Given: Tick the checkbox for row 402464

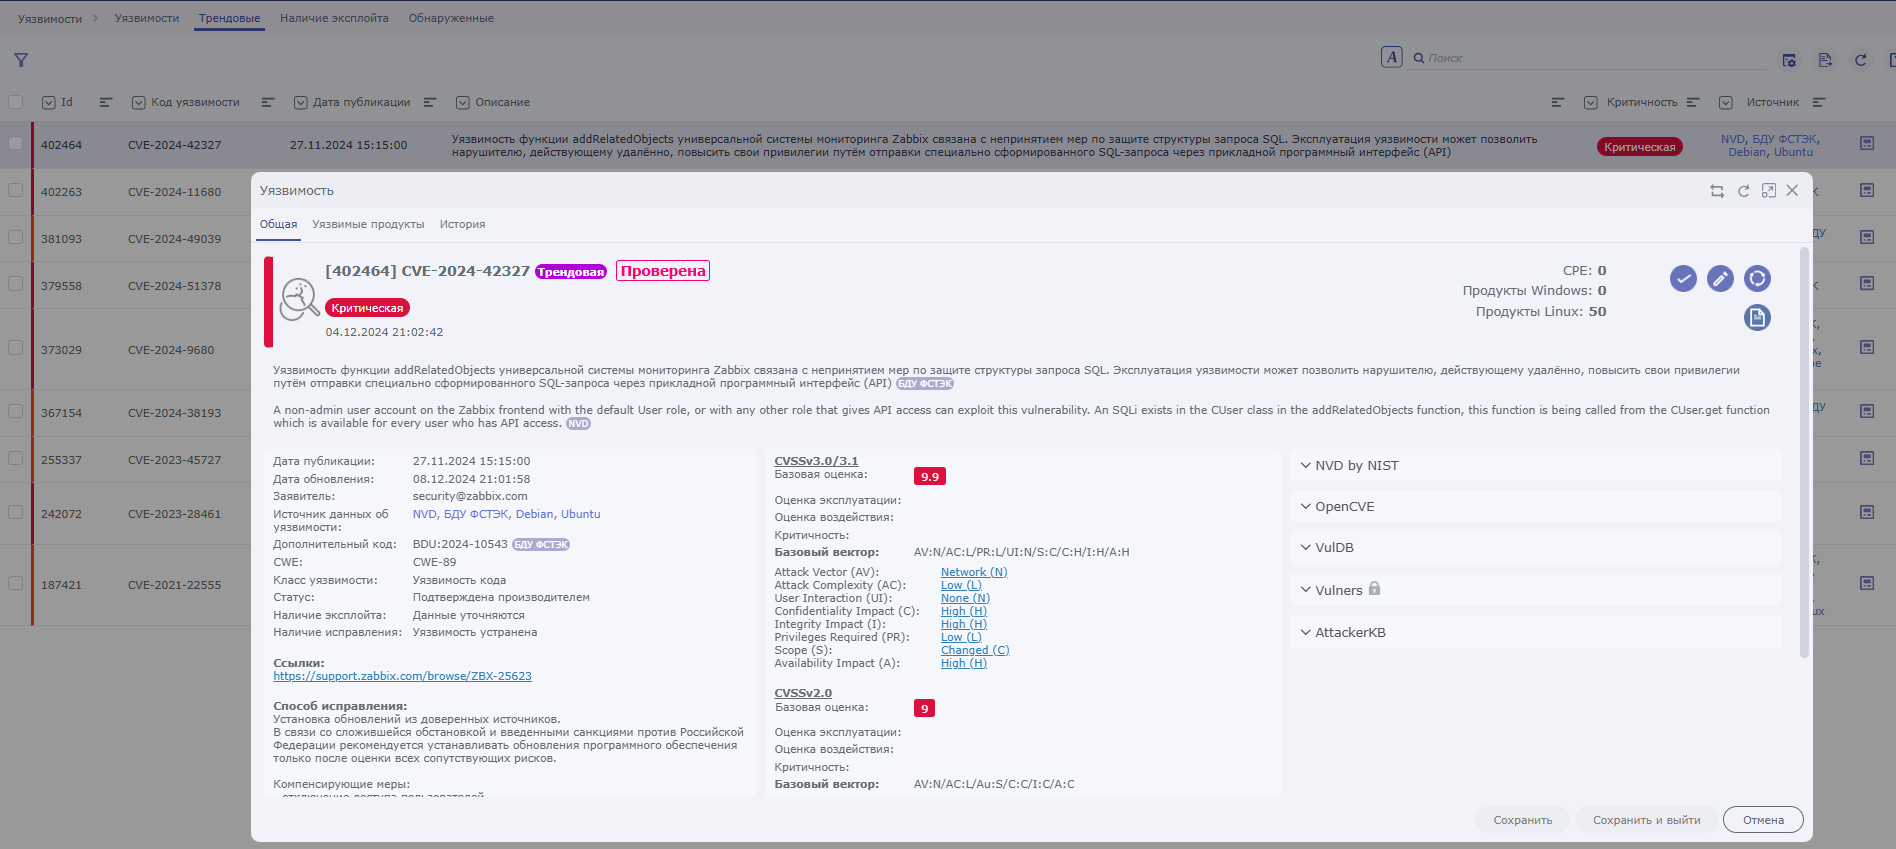Looking at the screenshot, I should (x=15, y=143).
